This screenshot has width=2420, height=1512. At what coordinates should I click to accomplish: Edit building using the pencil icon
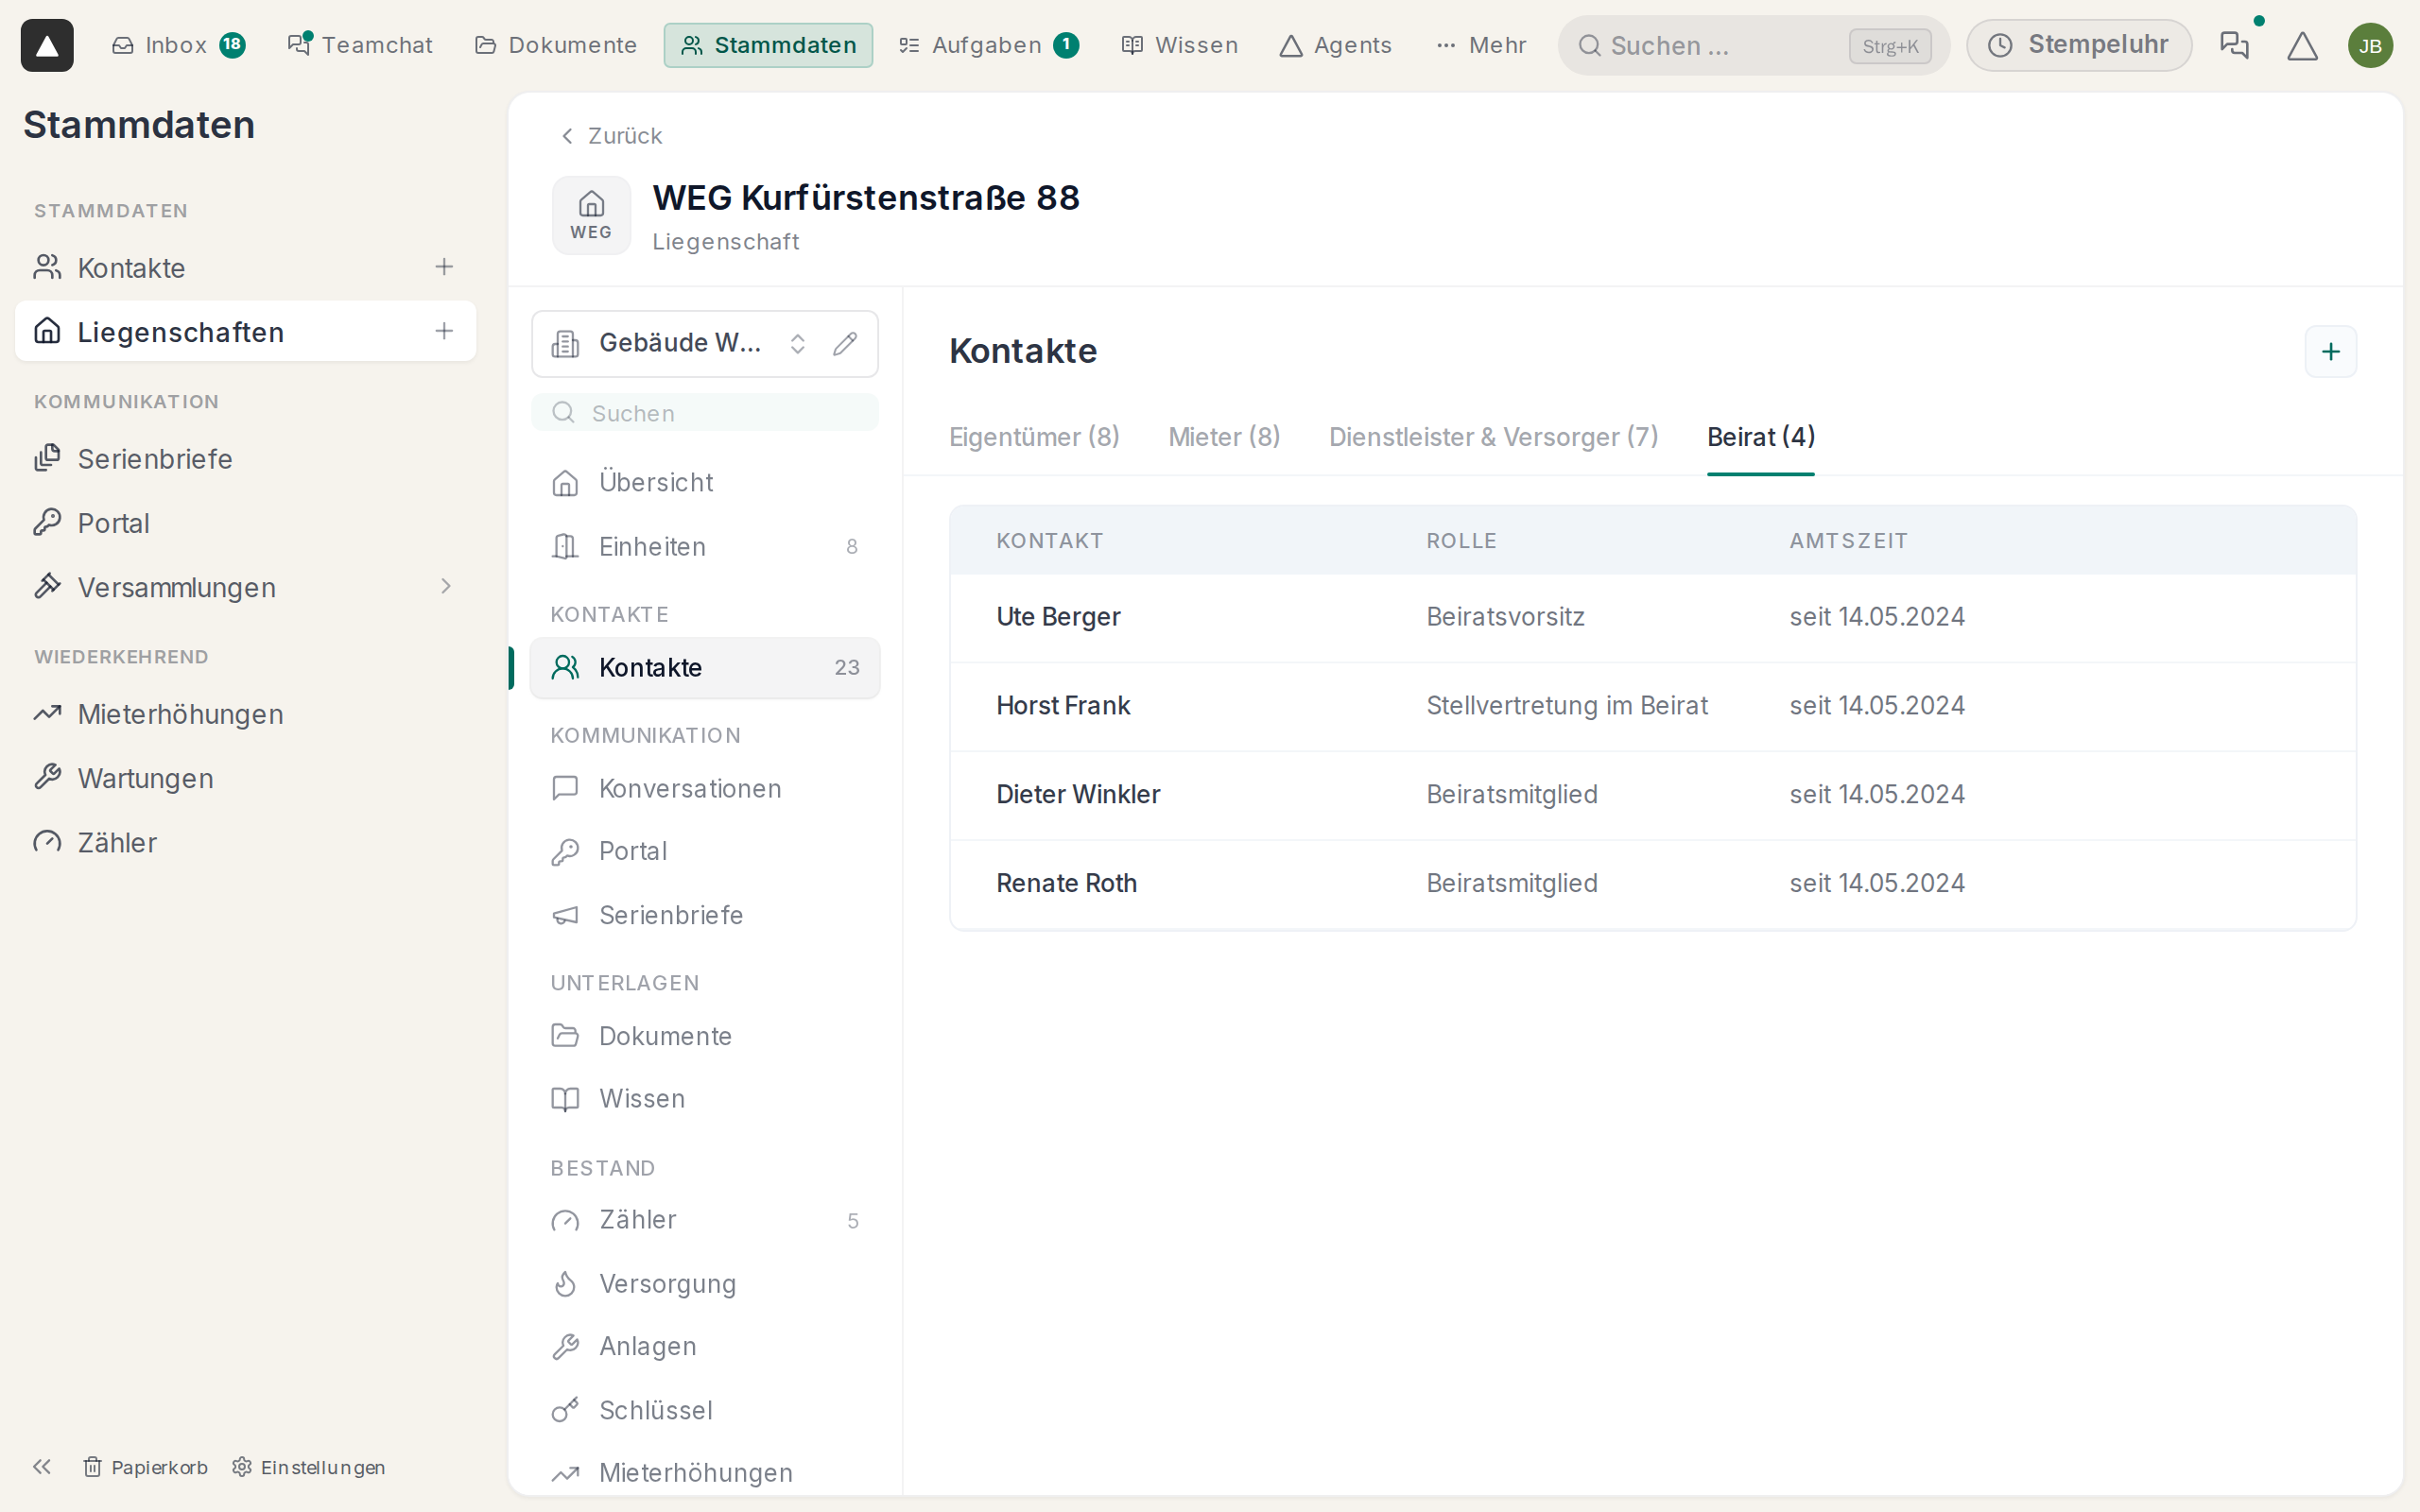point(845,343)
